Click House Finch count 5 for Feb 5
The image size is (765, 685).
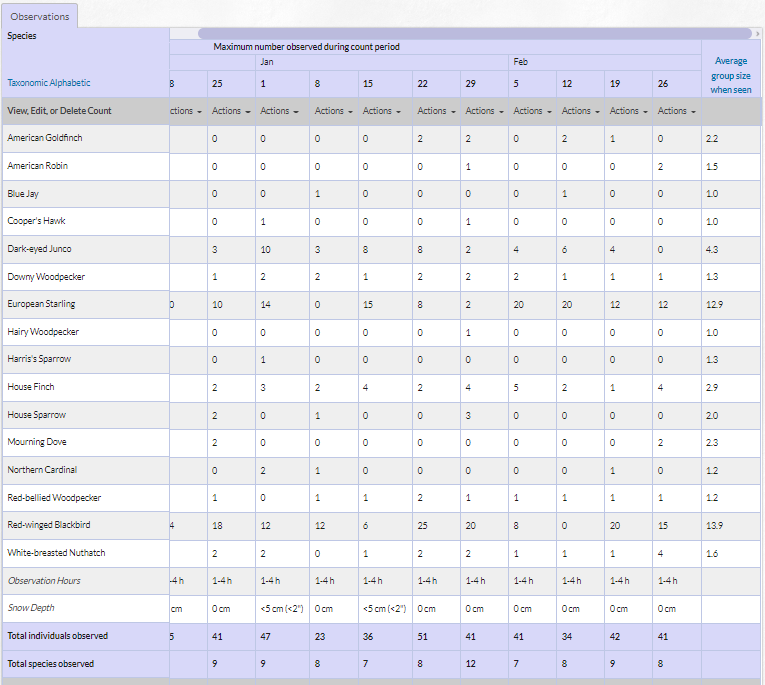pos(516,387)
